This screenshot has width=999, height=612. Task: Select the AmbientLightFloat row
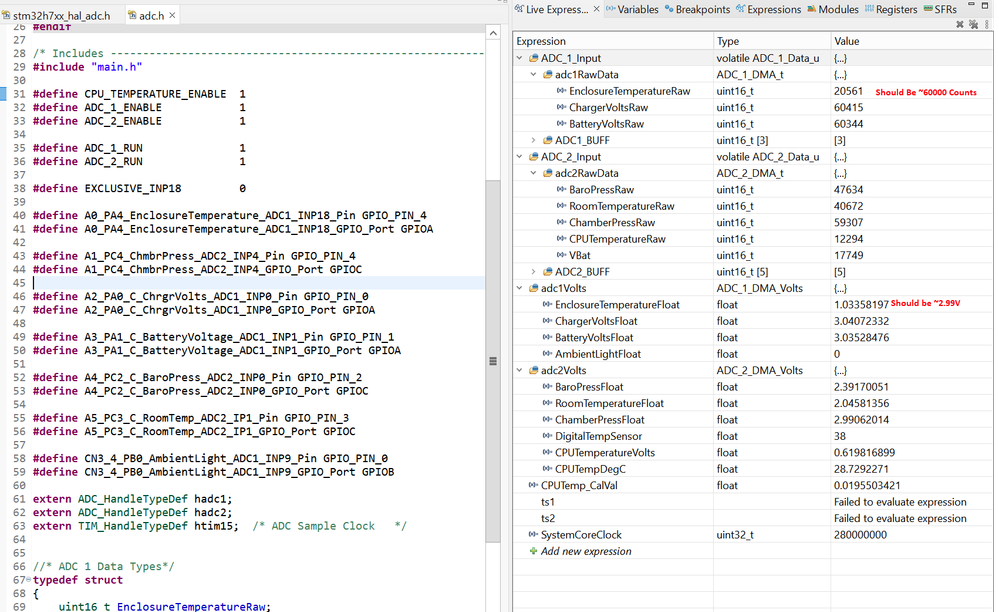tap(752, 354)
